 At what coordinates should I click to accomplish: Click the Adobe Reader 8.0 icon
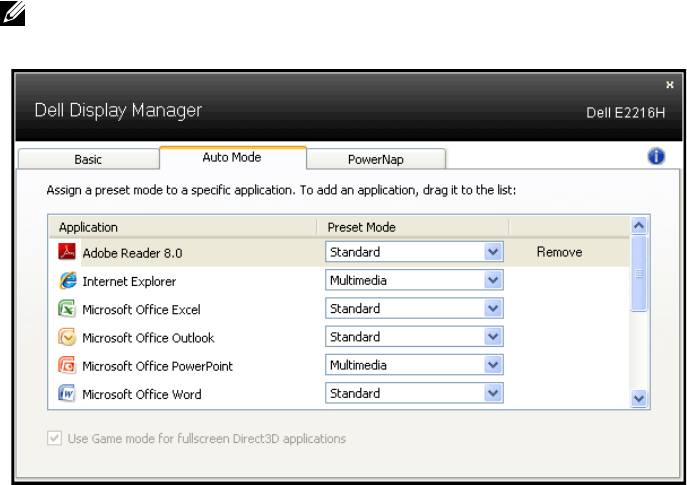point(67,252)
